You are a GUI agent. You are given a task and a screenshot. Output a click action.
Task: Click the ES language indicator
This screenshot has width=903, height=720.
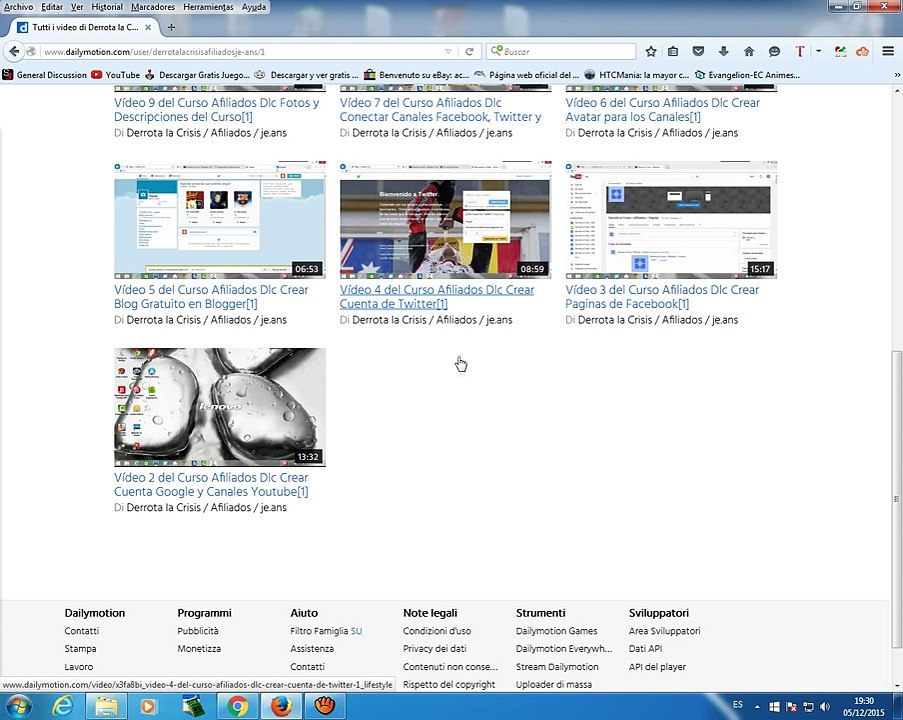click(x=737, y=704)
